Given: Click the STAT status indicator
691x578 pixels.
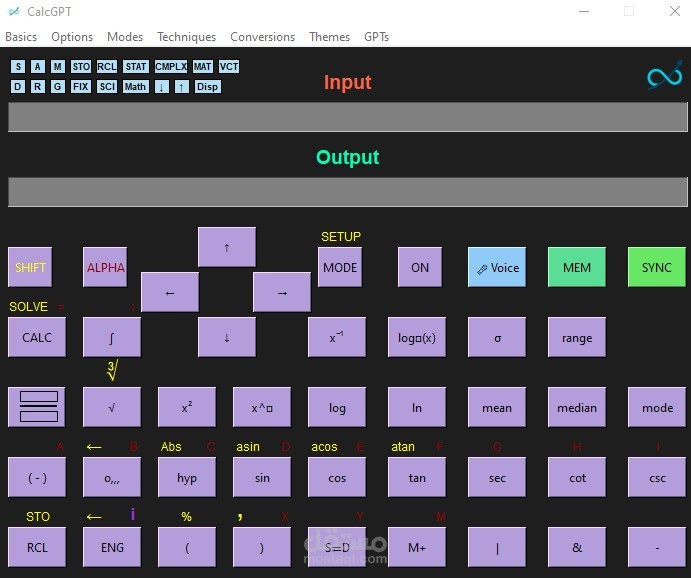Looking at the screenshot, I should coord(136,67).
